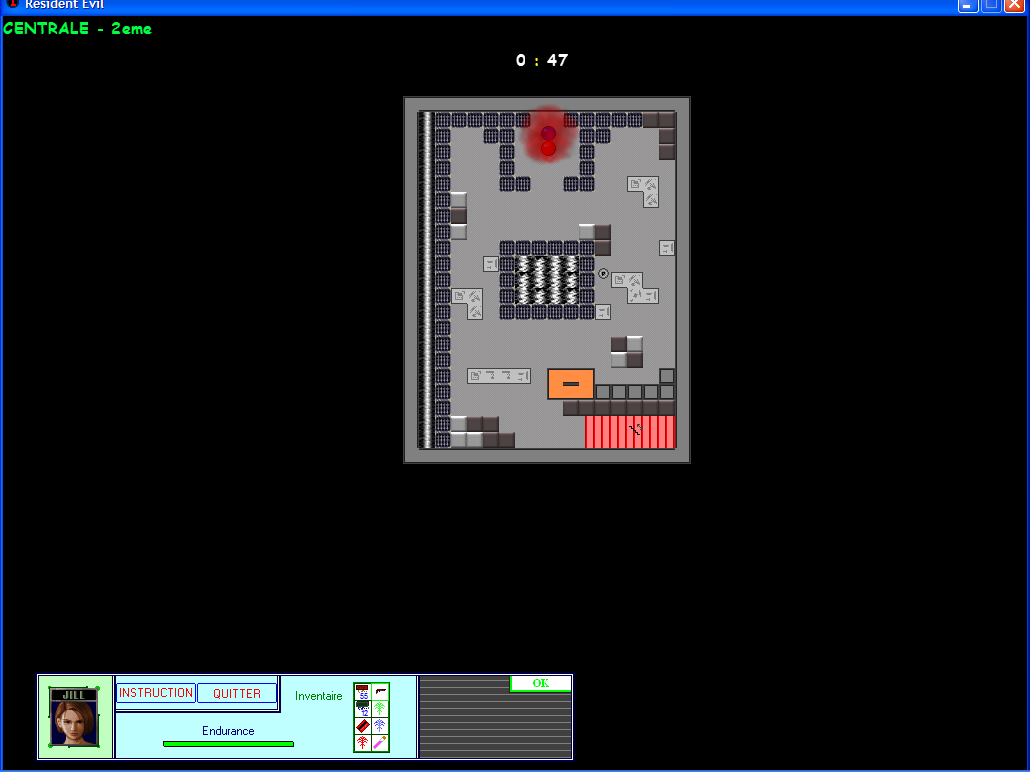Open the INSTRUCTION panel
Image resolution: width=1030 pixels, height=772 pixels.
(x=156, y=693)
